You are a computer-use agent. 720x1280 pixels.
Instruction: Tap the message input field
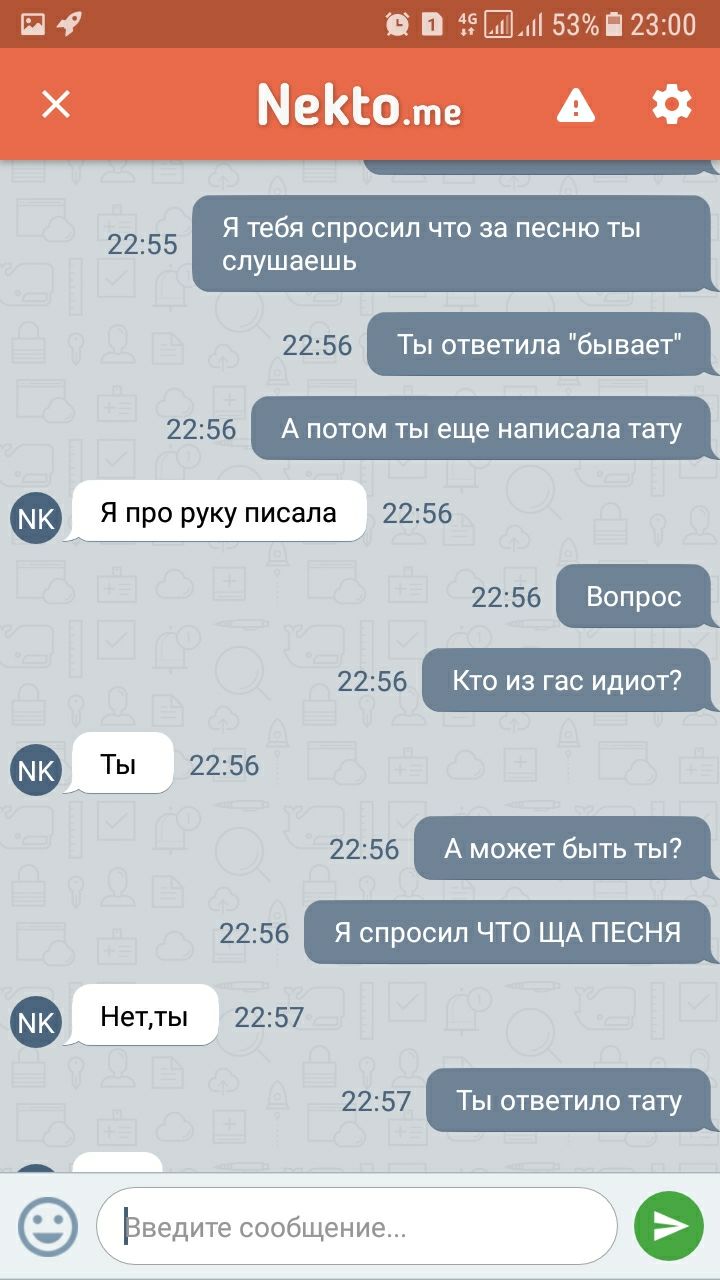(357, 1227)
